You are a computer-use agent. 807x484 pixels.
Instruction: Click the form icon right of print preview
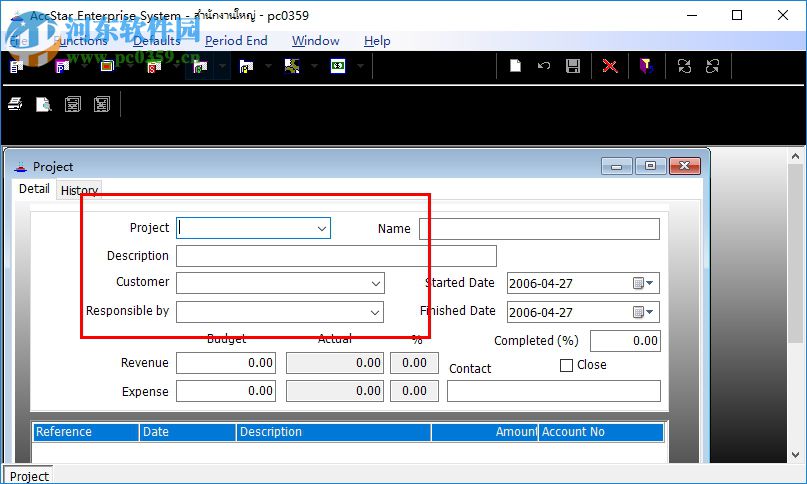coord(73,105)
